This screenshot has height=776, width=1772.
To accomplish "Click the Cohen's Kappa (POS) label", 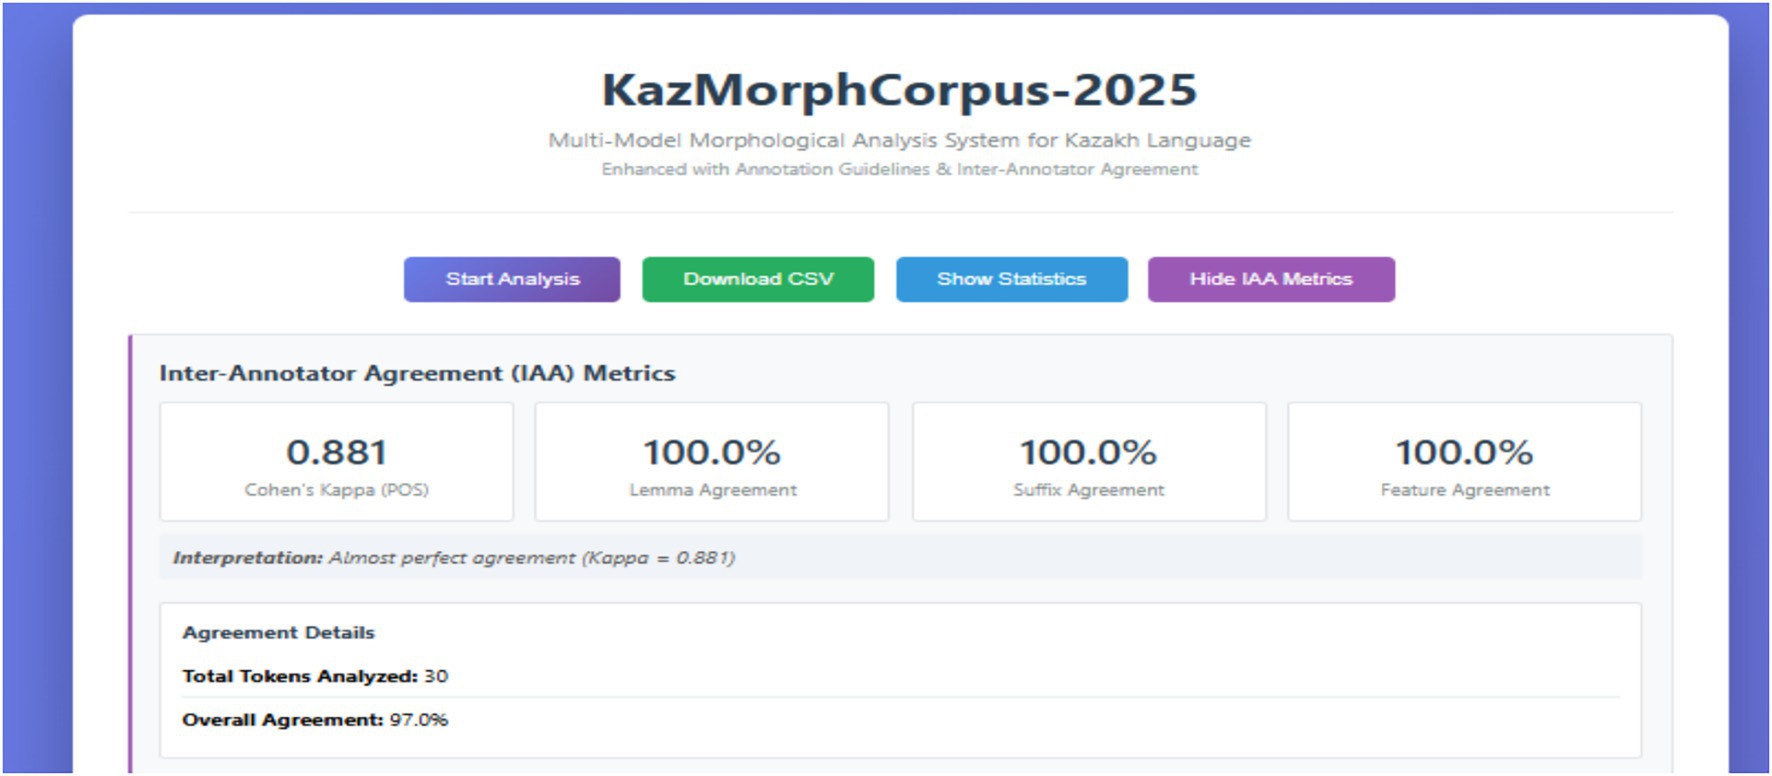I will [337, 490].
